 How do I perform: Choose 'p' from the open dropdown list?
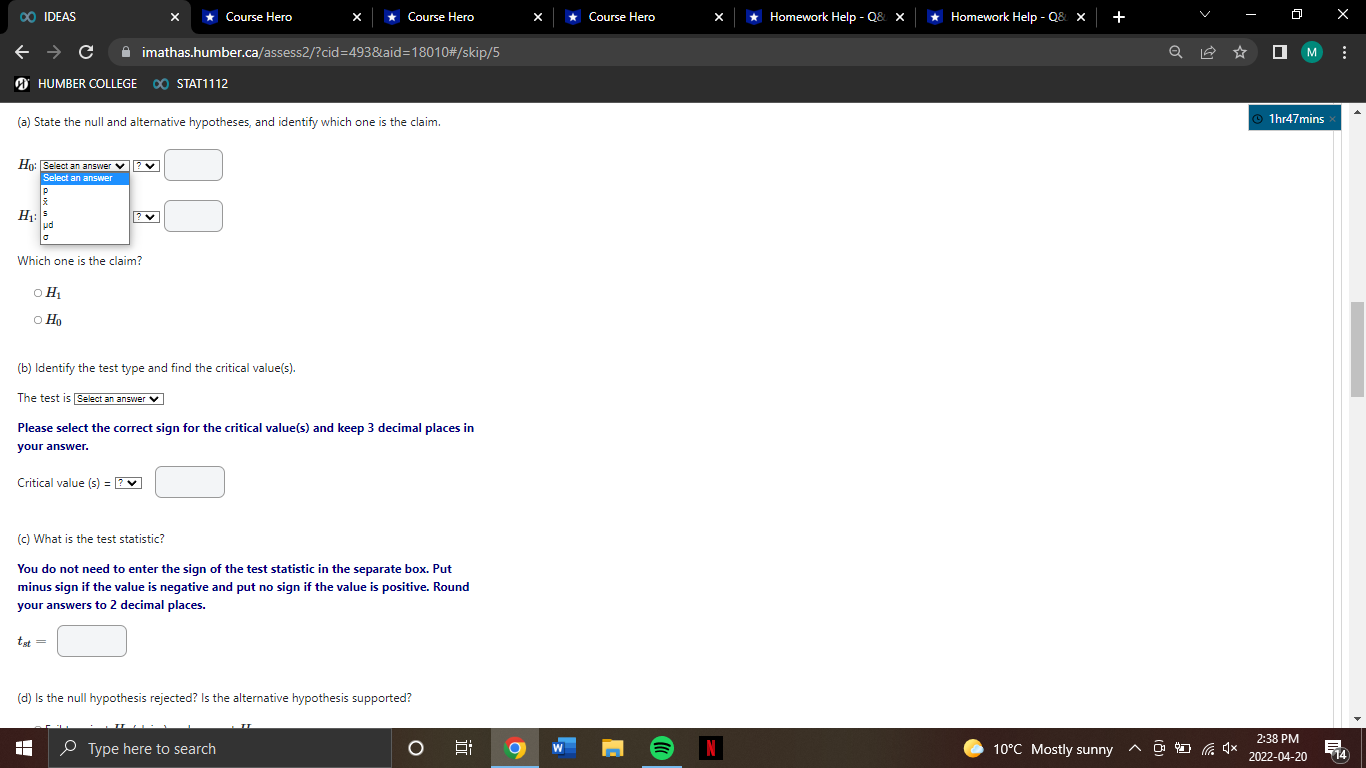click(x=85, y=190)
